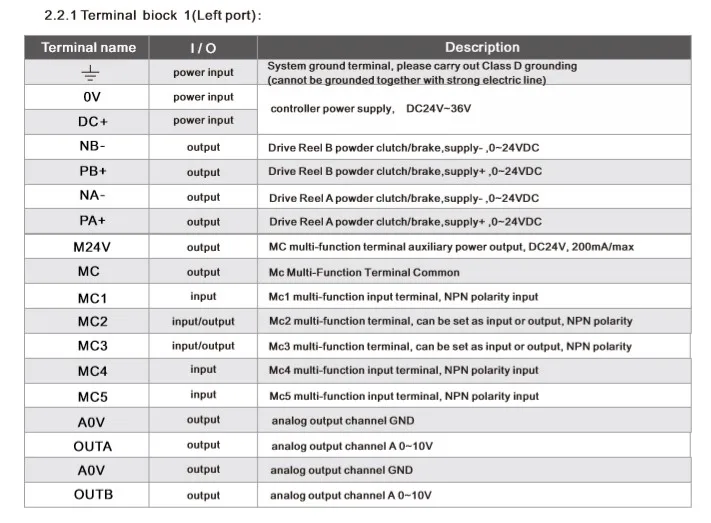Select the OUTA terminal name cell

point(88,446)
